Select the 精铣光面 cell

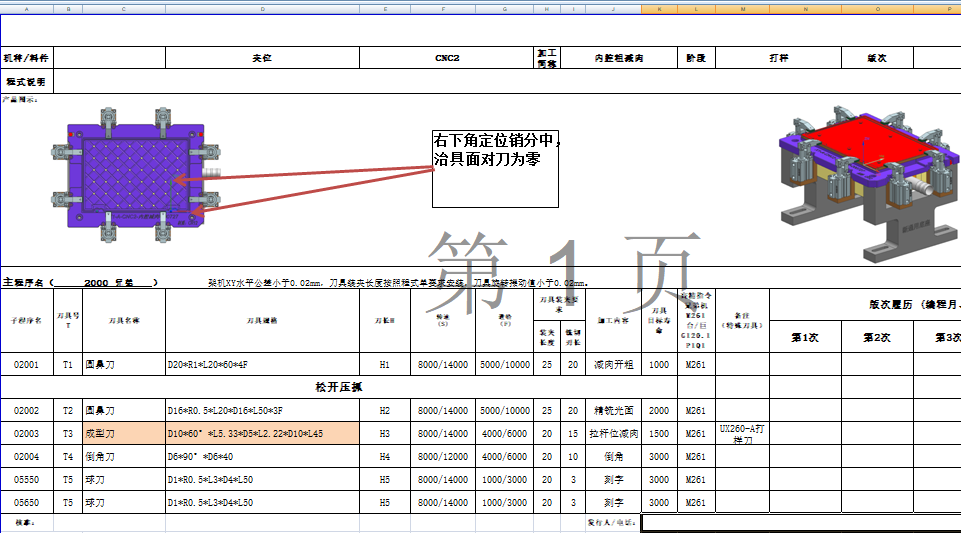click(x=613, y=410)
